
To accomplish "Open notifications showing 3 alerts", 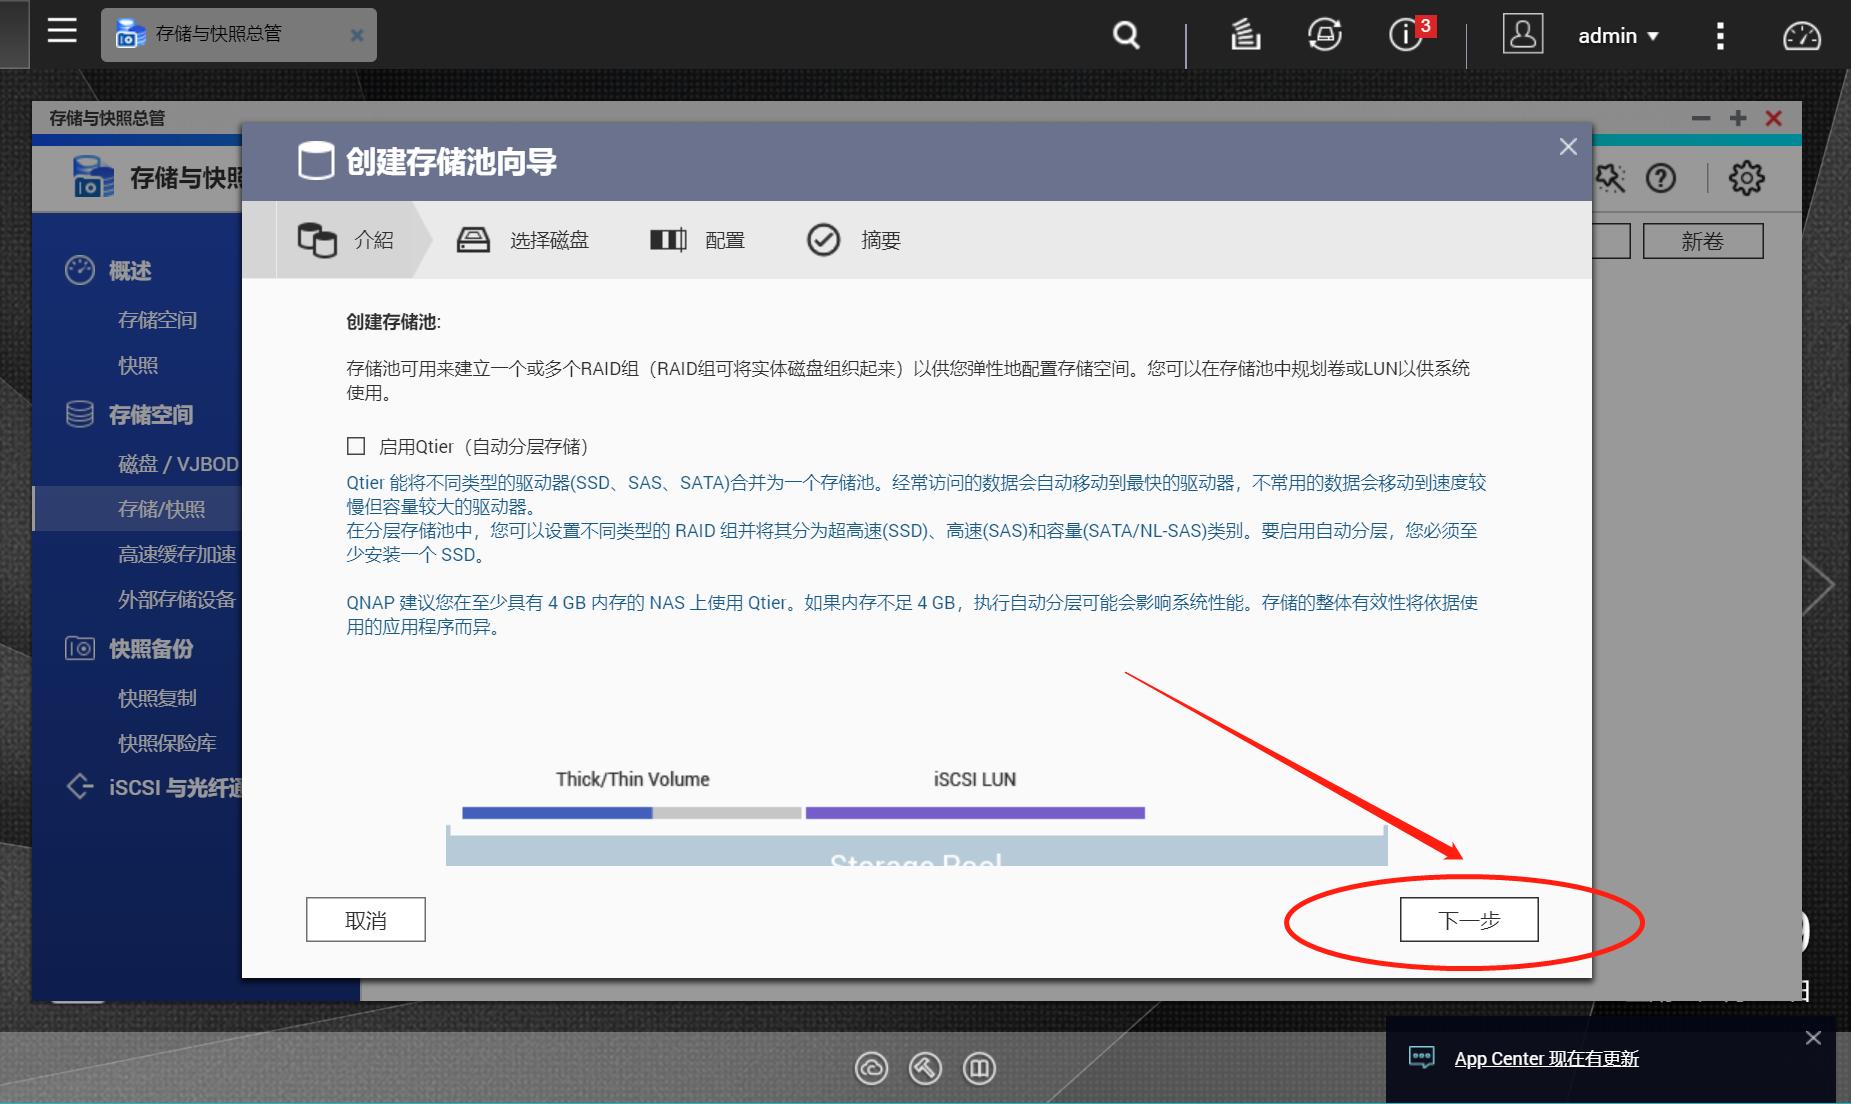I will click(x=1405, y=35).
